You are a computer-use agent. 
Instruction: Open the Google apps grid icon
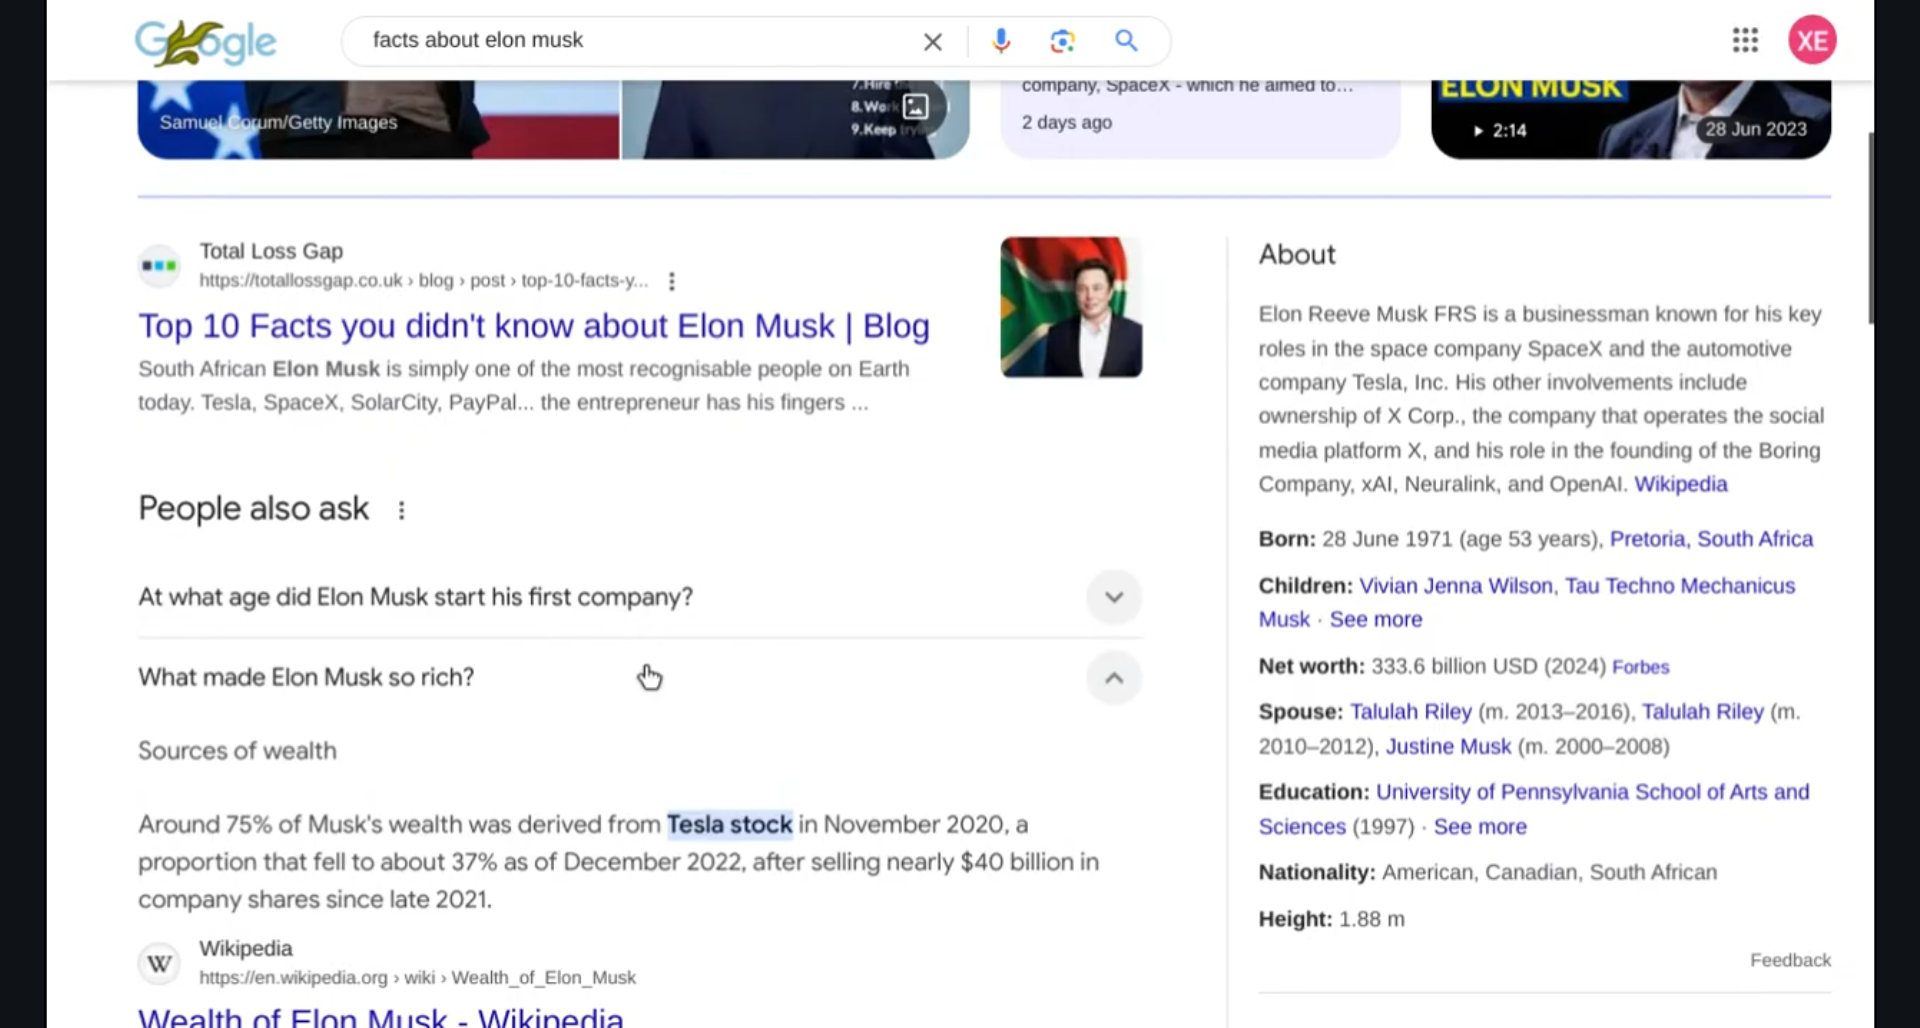(1745, 40)
